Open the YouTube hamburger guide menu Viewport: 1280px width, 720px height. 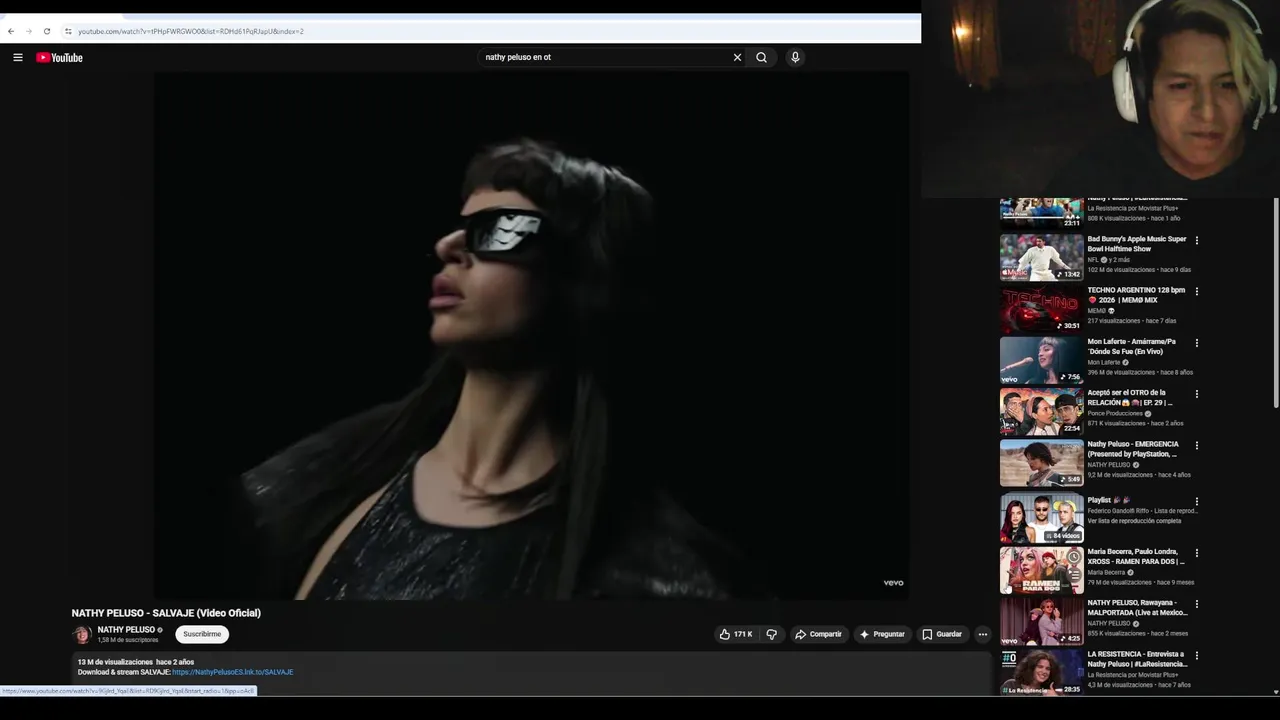pos(18,57)
